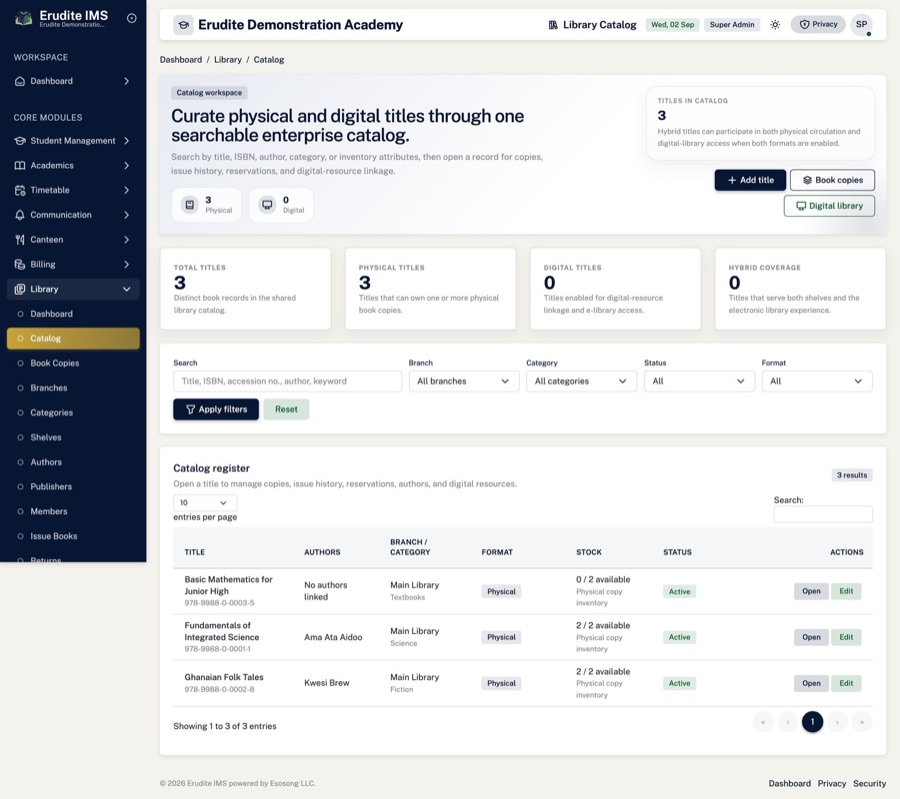The image size is (900, 799).
Task: Click the Super Admin role badge
Action: pyautogui.click(x=732, y=25)
